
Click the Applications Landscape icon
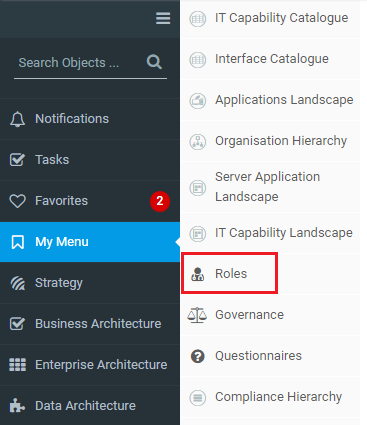point(198,101)
